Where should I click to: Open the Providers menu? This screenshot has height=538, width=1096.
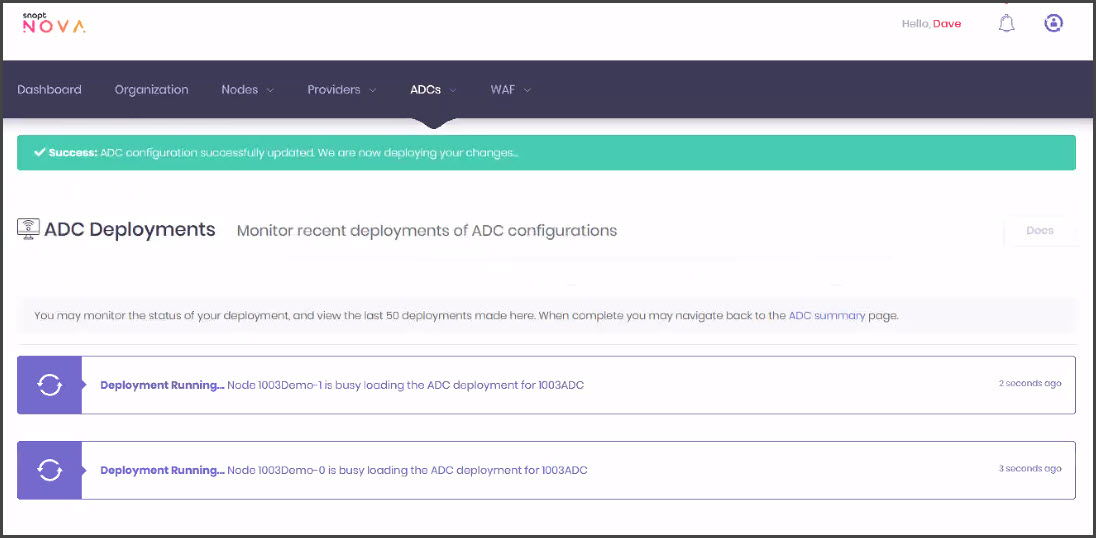coord(342,89)
